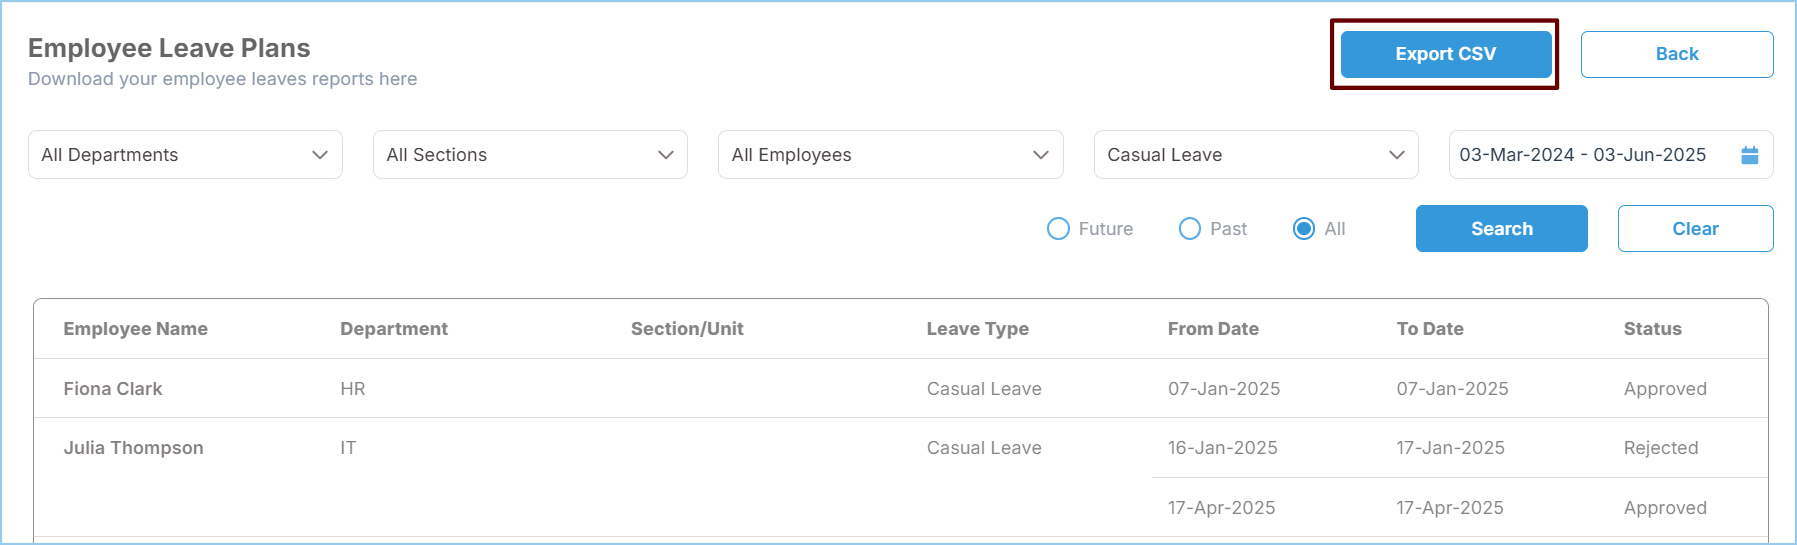Click the date range input field

(x=1583, y=155)
